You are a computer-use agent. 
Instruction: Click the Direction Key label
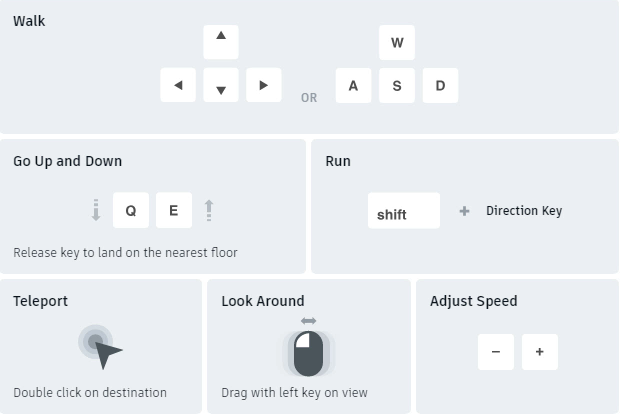coord(524,211)
